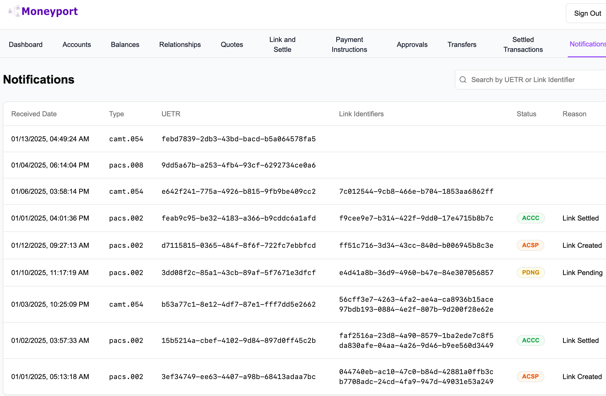Click the PDNG status badge
The width and height of the screenshot is (606, 396).
point(531,272)
